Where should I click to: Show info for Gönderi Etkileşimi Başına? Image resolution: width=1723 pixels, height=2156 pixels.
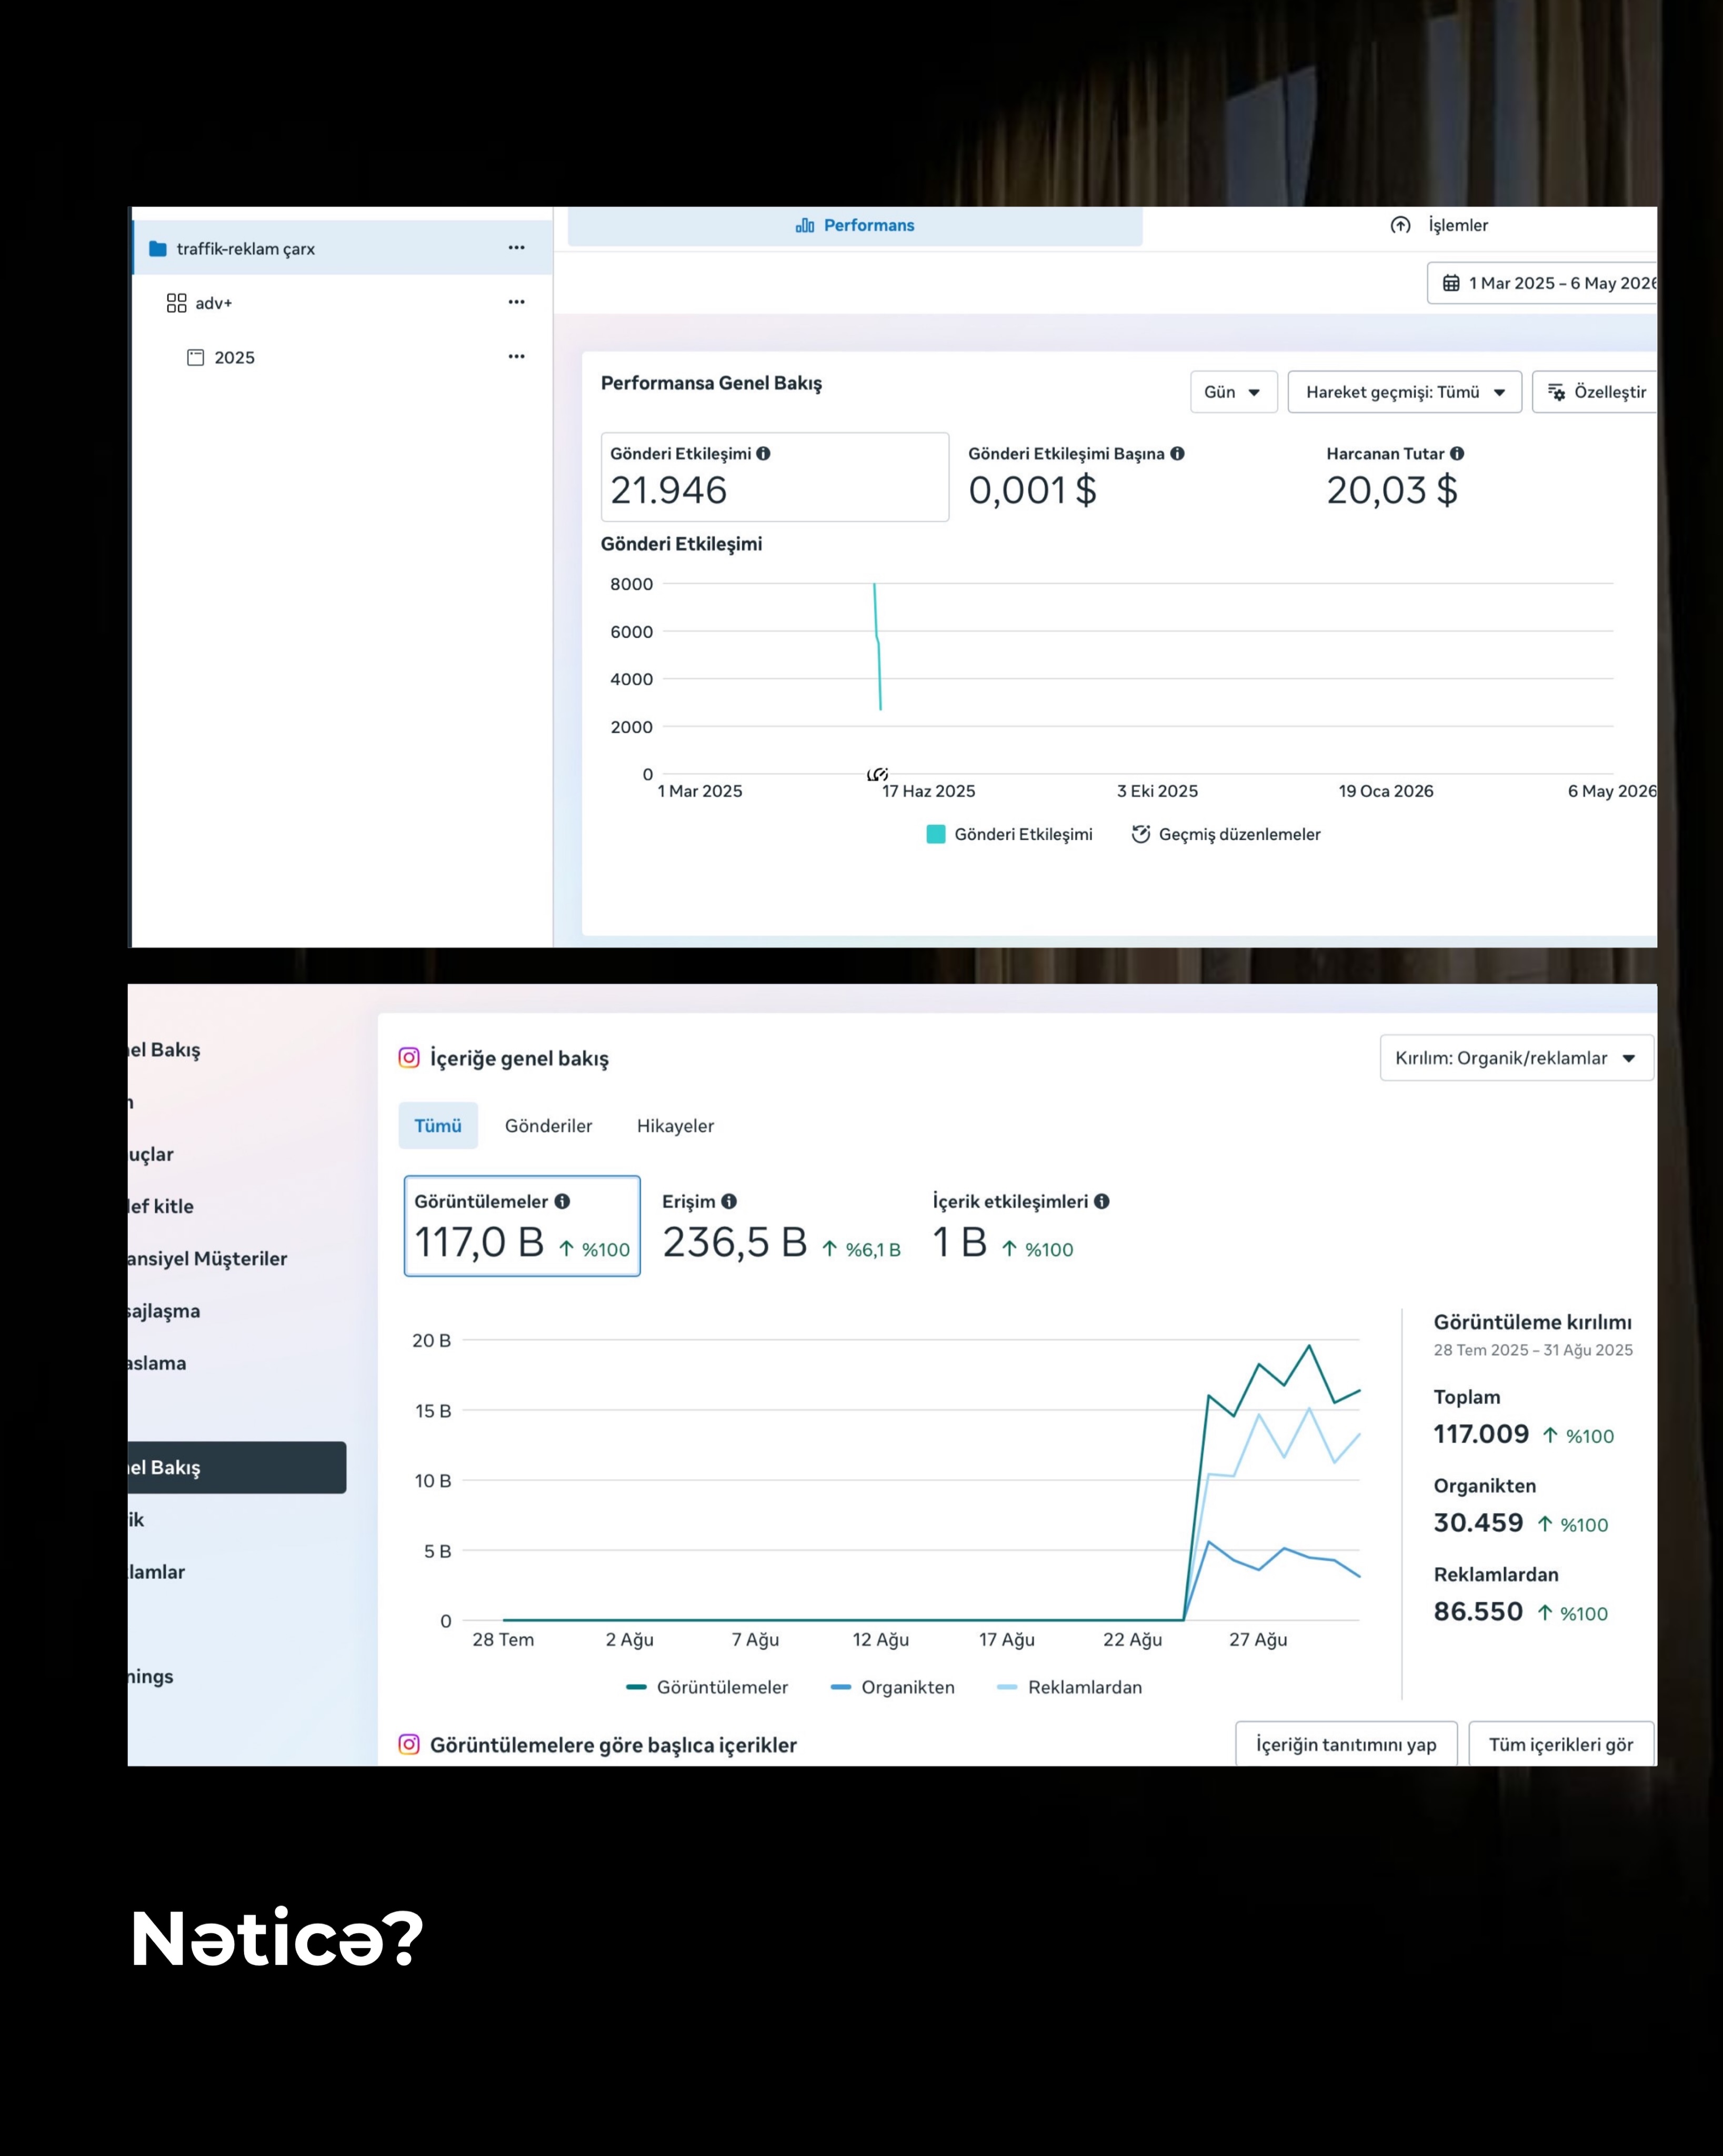(x=1177, y=453)
